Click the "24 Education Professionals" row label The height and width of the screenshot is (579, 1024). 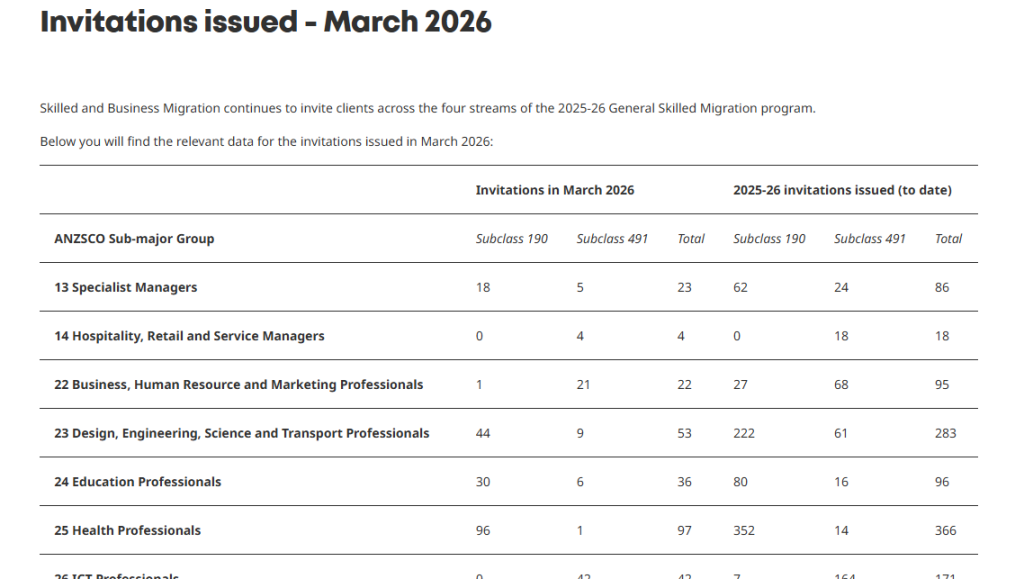[138, 482]
